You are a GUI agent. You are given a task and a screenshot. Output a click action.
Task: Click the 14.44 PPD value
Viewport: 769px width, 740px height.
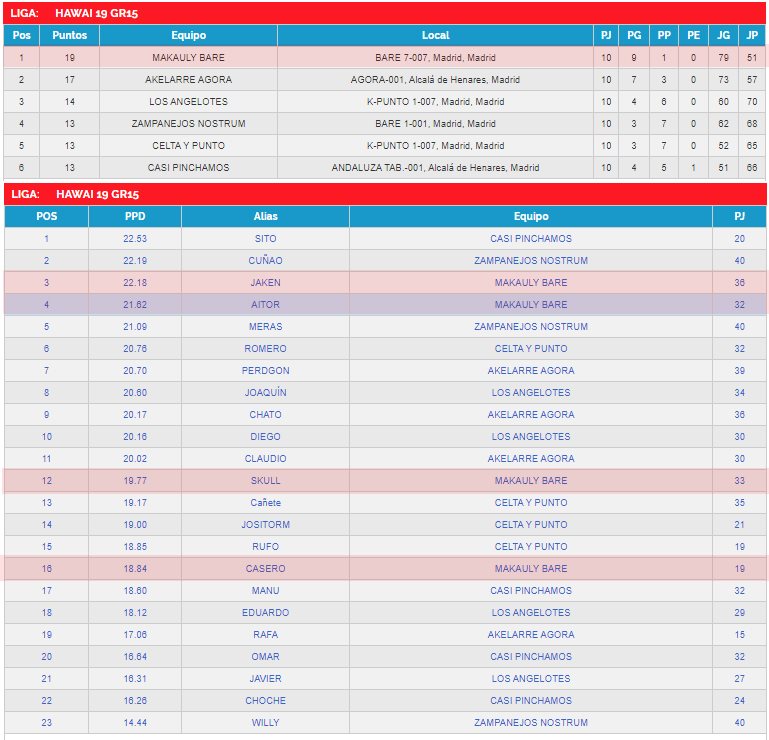click(x=135, y=723)
